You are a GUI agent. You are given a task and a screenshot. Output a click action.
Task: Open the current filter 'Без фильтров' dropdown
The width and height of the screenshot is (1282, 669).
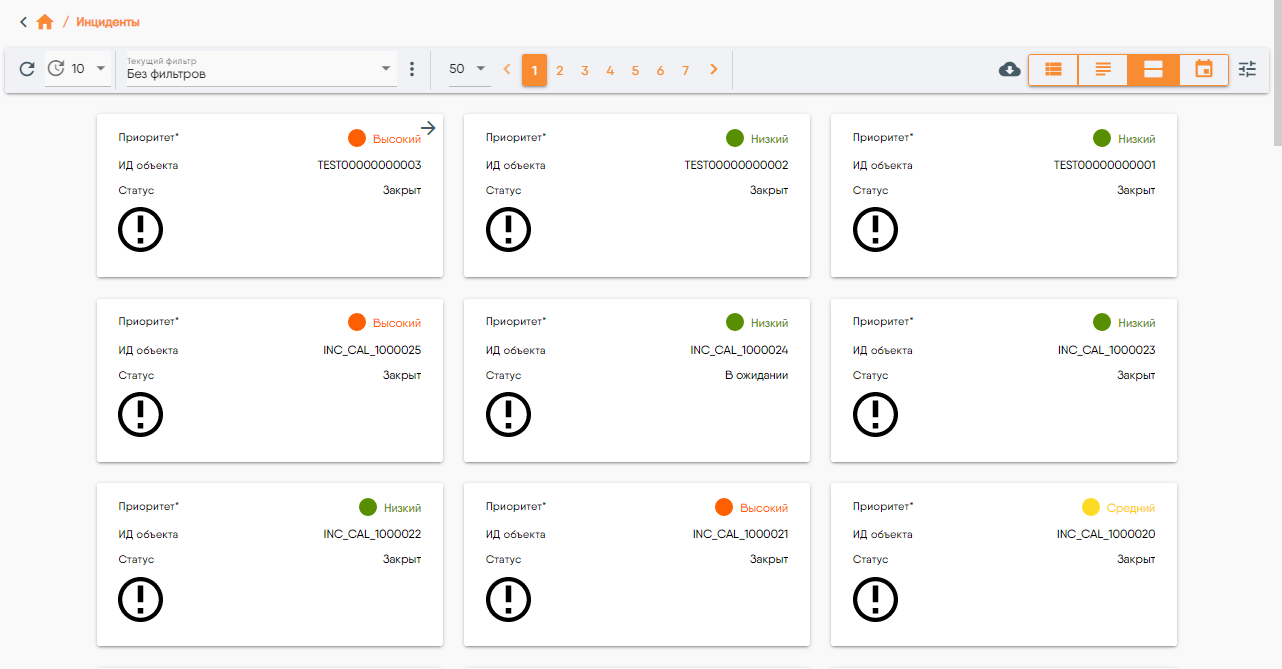coord(260,70)
